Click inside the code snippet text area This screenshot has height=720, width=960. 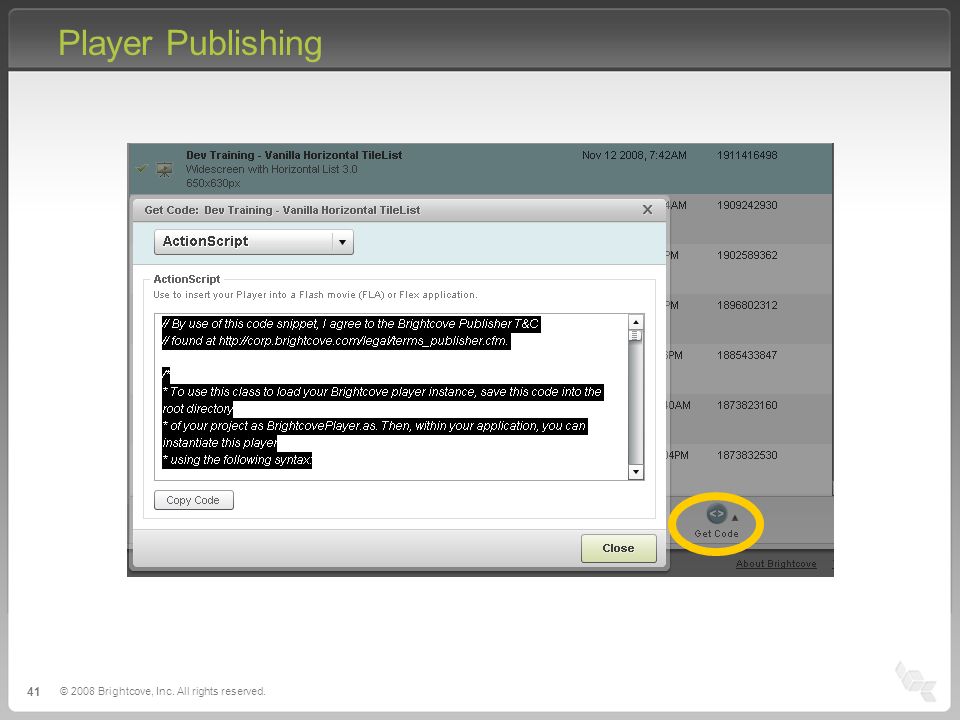(x=392, y=397)
